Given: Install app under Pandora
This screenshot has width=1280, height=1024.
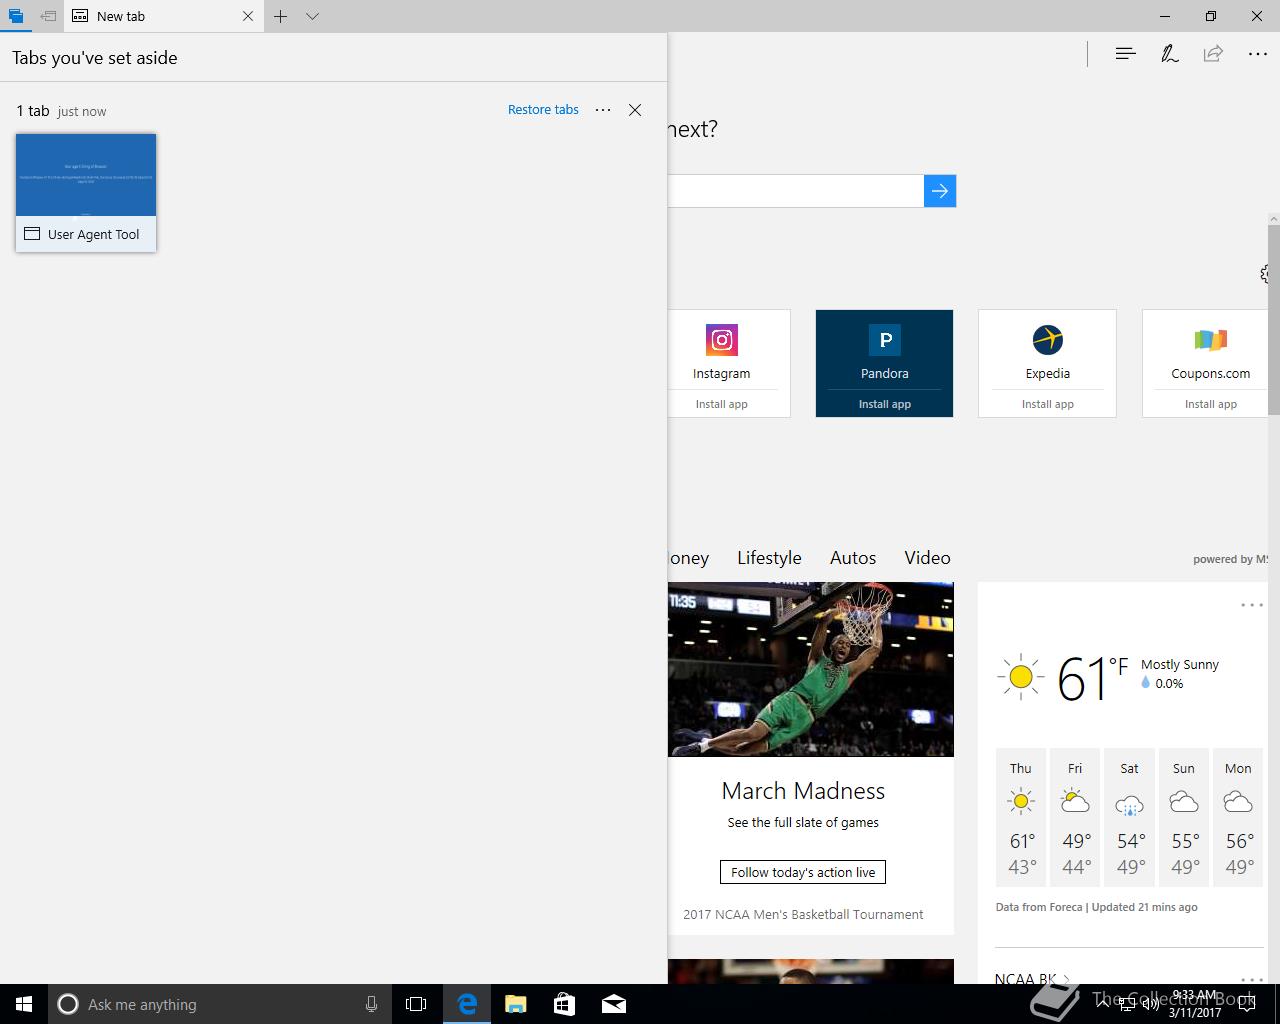Looking at the screenshot, I should 885,404.
